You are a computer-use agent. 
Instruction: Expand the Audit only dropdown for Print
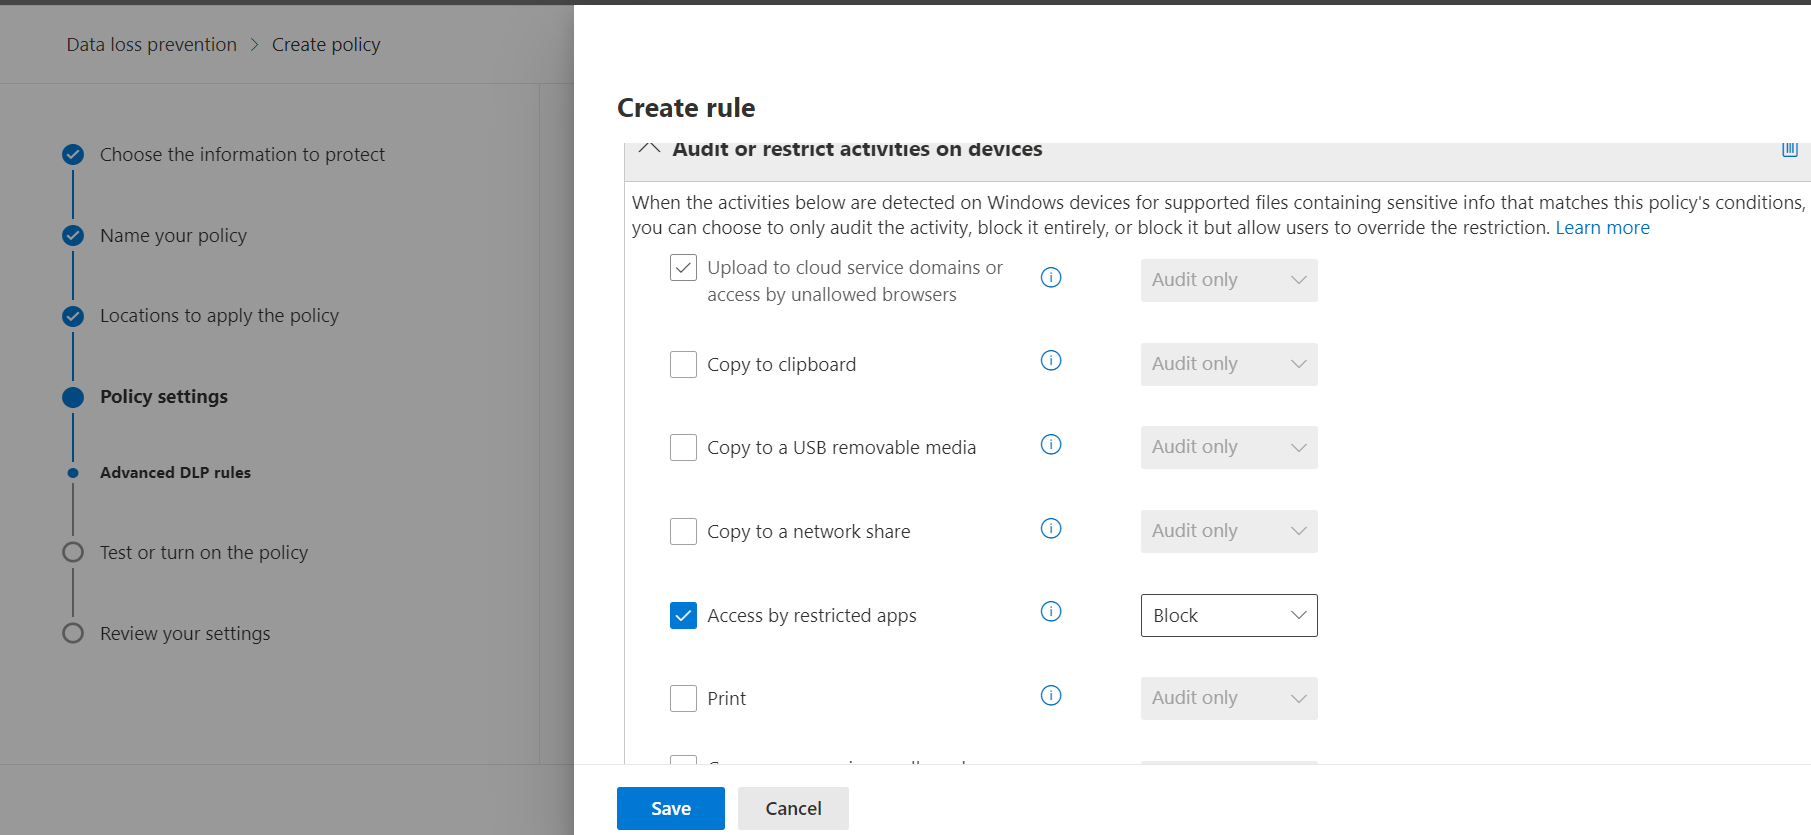coord(1229,698)
